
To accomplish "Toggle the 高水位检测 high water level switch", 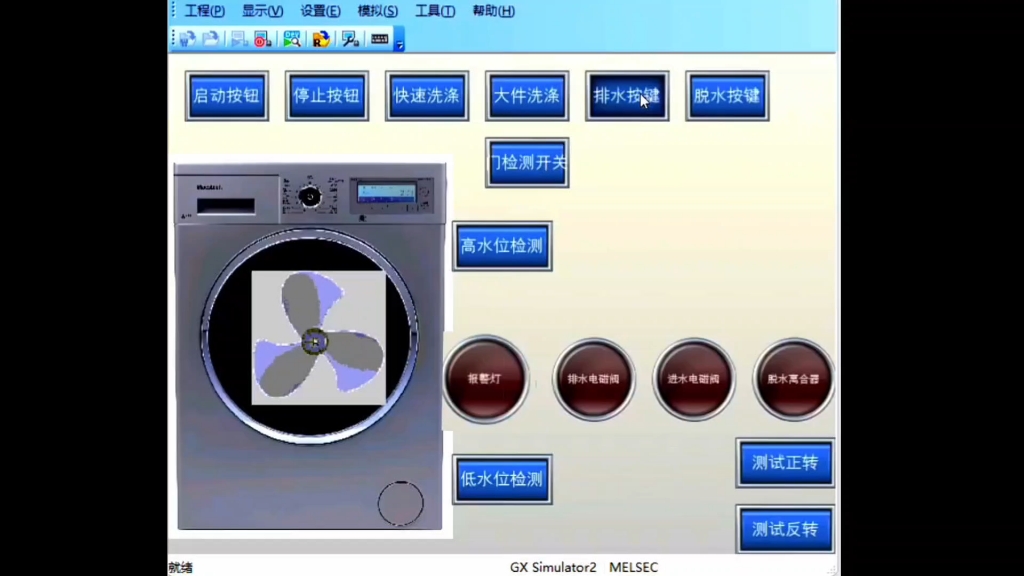I will pyautogui.click(x=502, y=246).
